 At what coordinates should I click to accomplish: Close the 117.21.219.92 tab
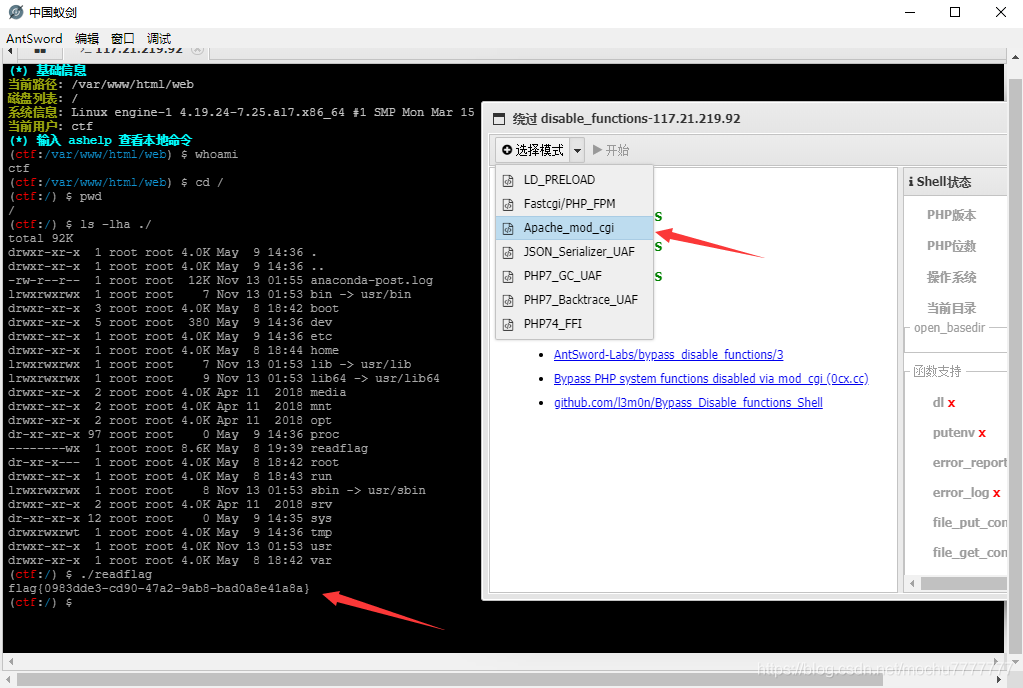(198, 50)
